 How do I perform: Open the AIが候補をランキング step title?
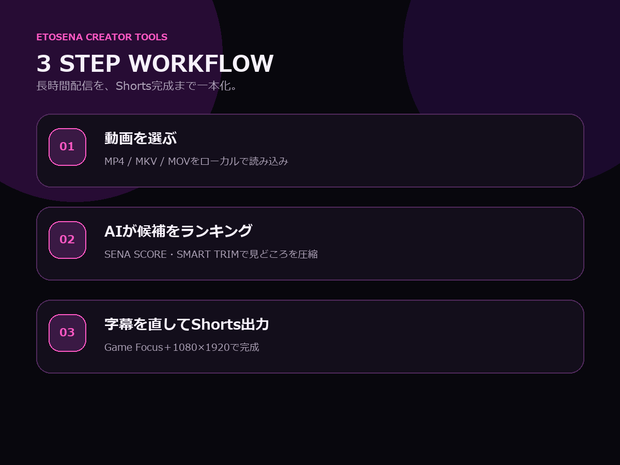[178, 231]
